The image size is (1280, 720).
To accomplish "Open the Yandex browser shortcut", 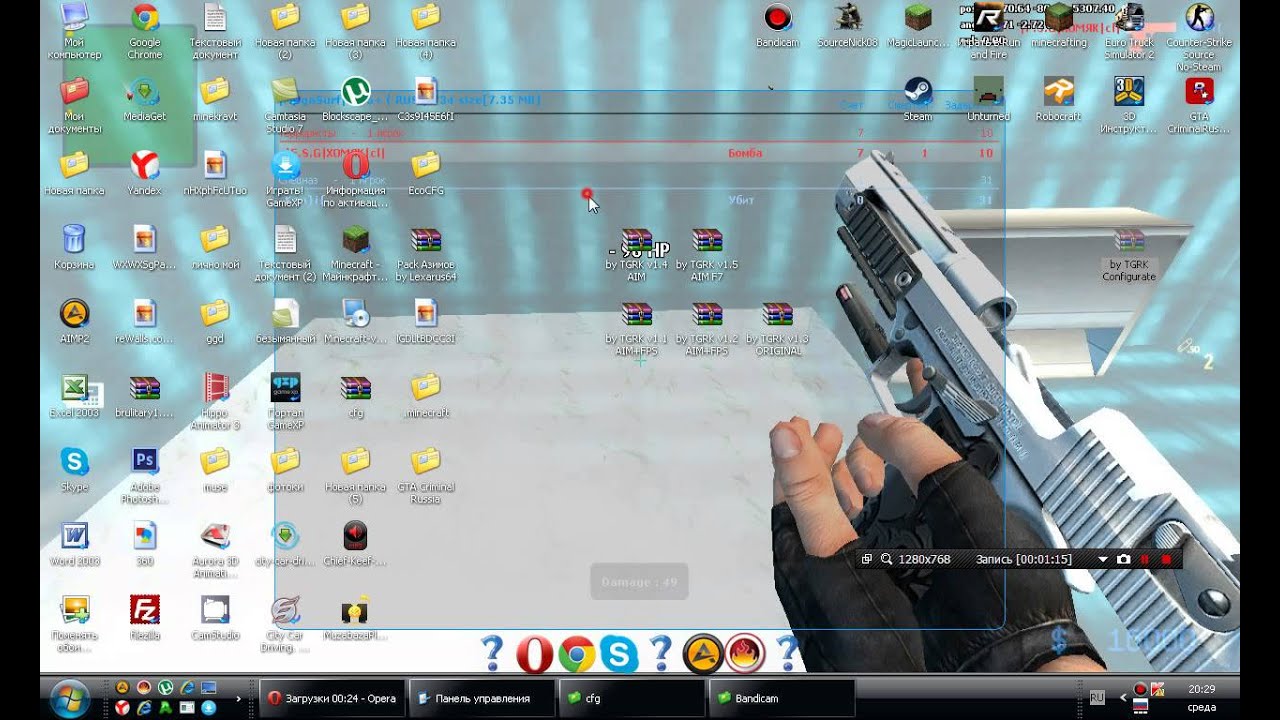I will point(145,165).
